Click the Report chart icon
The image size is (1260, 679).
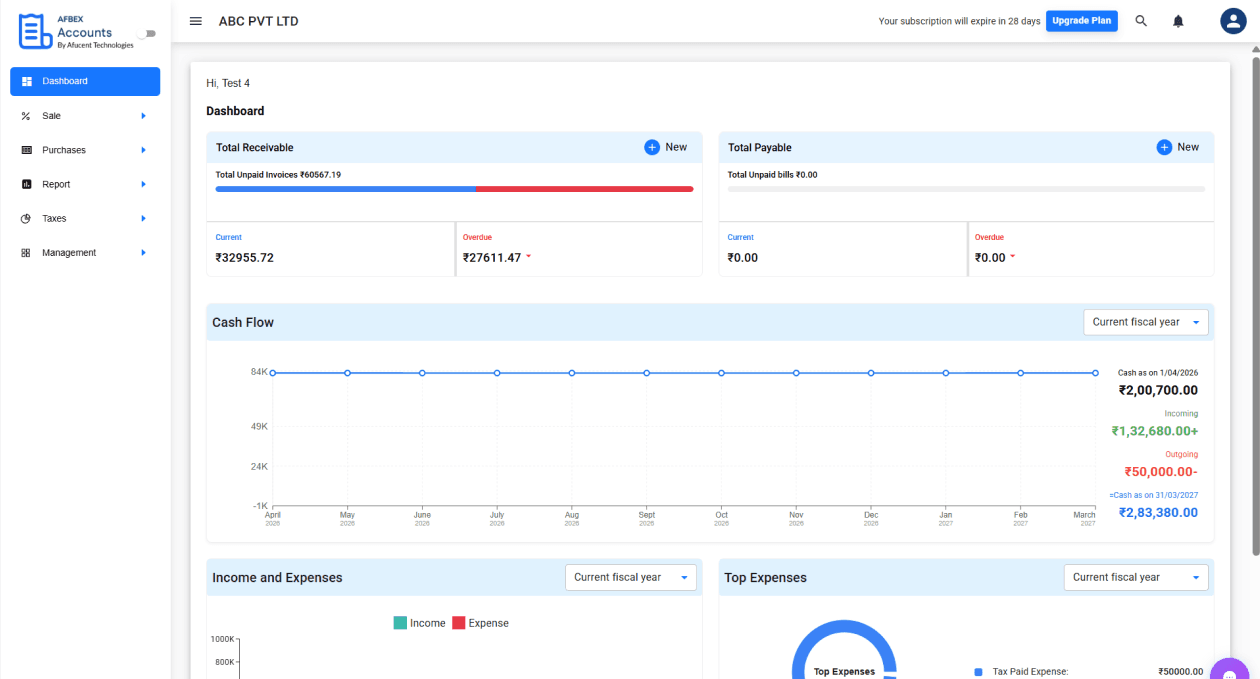pos(26,184)
